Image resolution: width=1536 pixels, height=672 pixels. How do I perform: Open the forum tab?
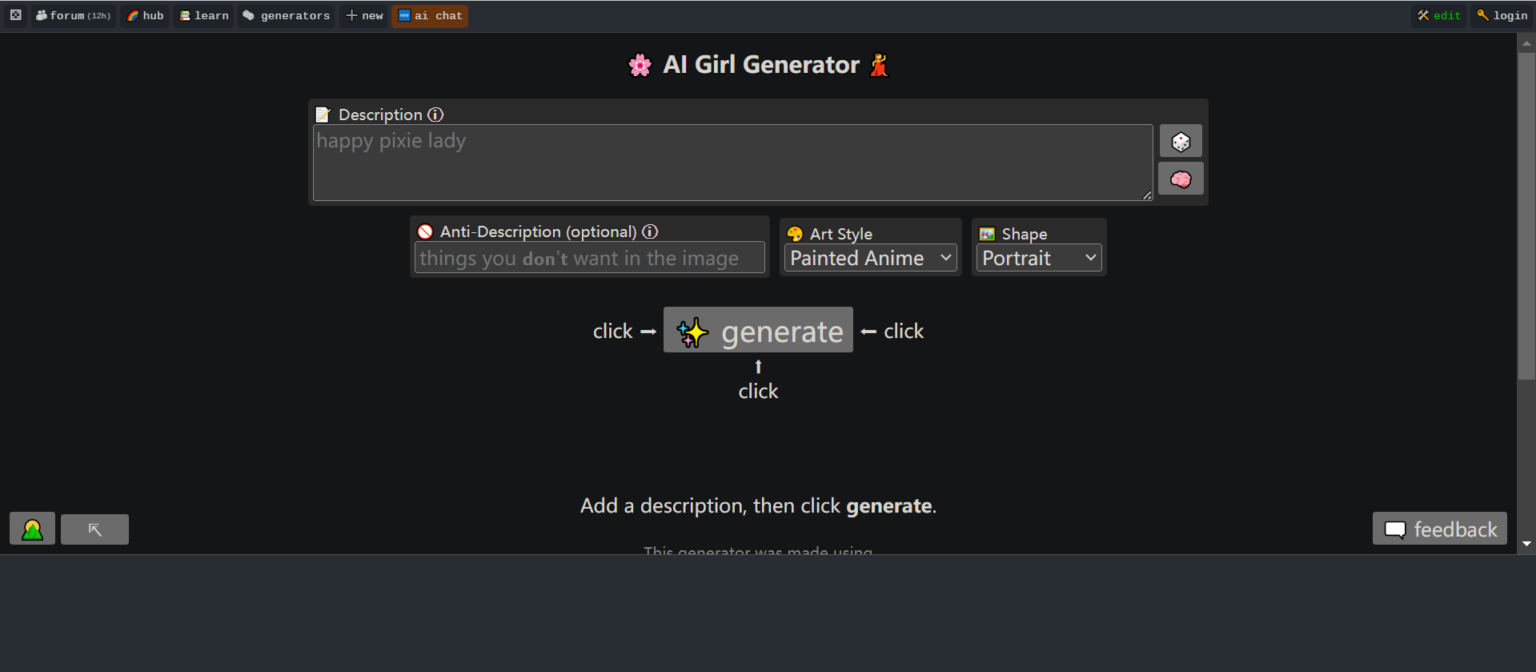pyautogui.click(x=73, y=16)
